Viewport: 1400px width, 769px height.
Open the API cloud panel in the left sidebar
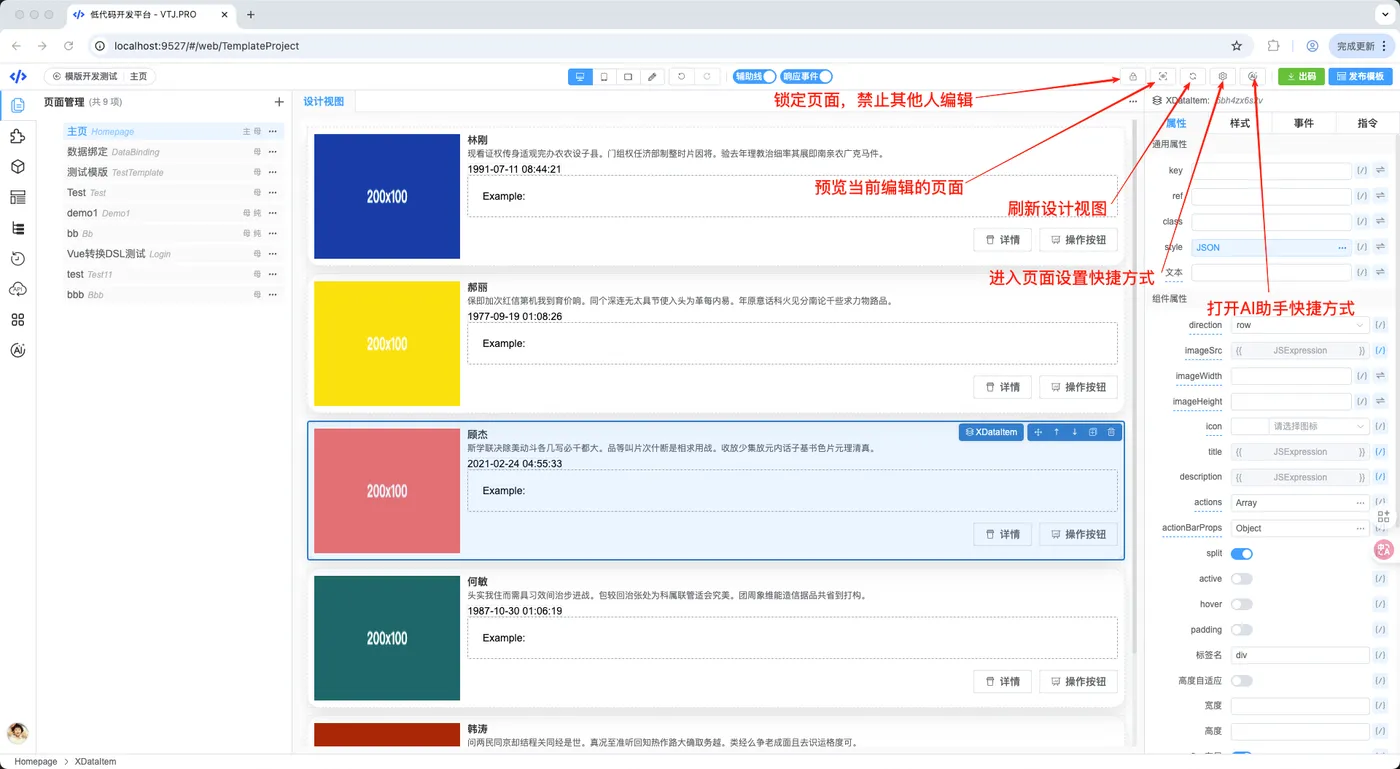point(18,289)
